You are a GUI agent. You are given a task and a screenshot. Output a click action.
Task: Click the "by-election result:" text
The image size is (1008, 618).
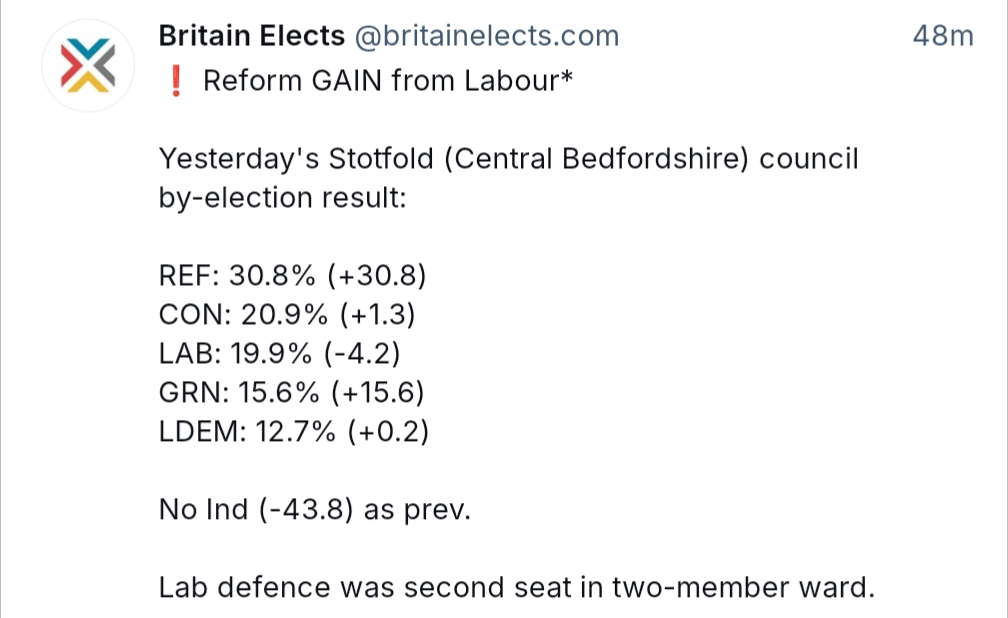[282, 198]
